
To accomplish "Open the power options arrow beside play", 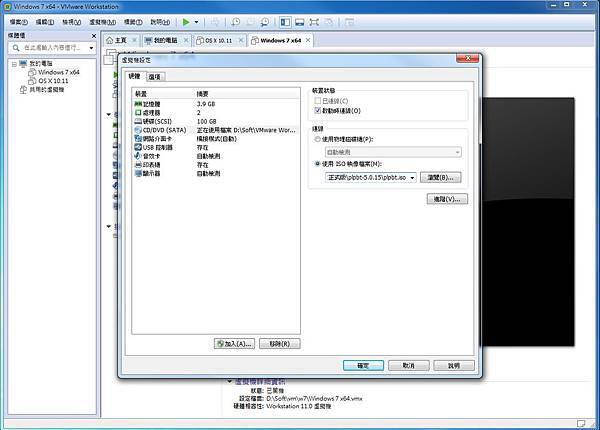I will tap(196, 22).
